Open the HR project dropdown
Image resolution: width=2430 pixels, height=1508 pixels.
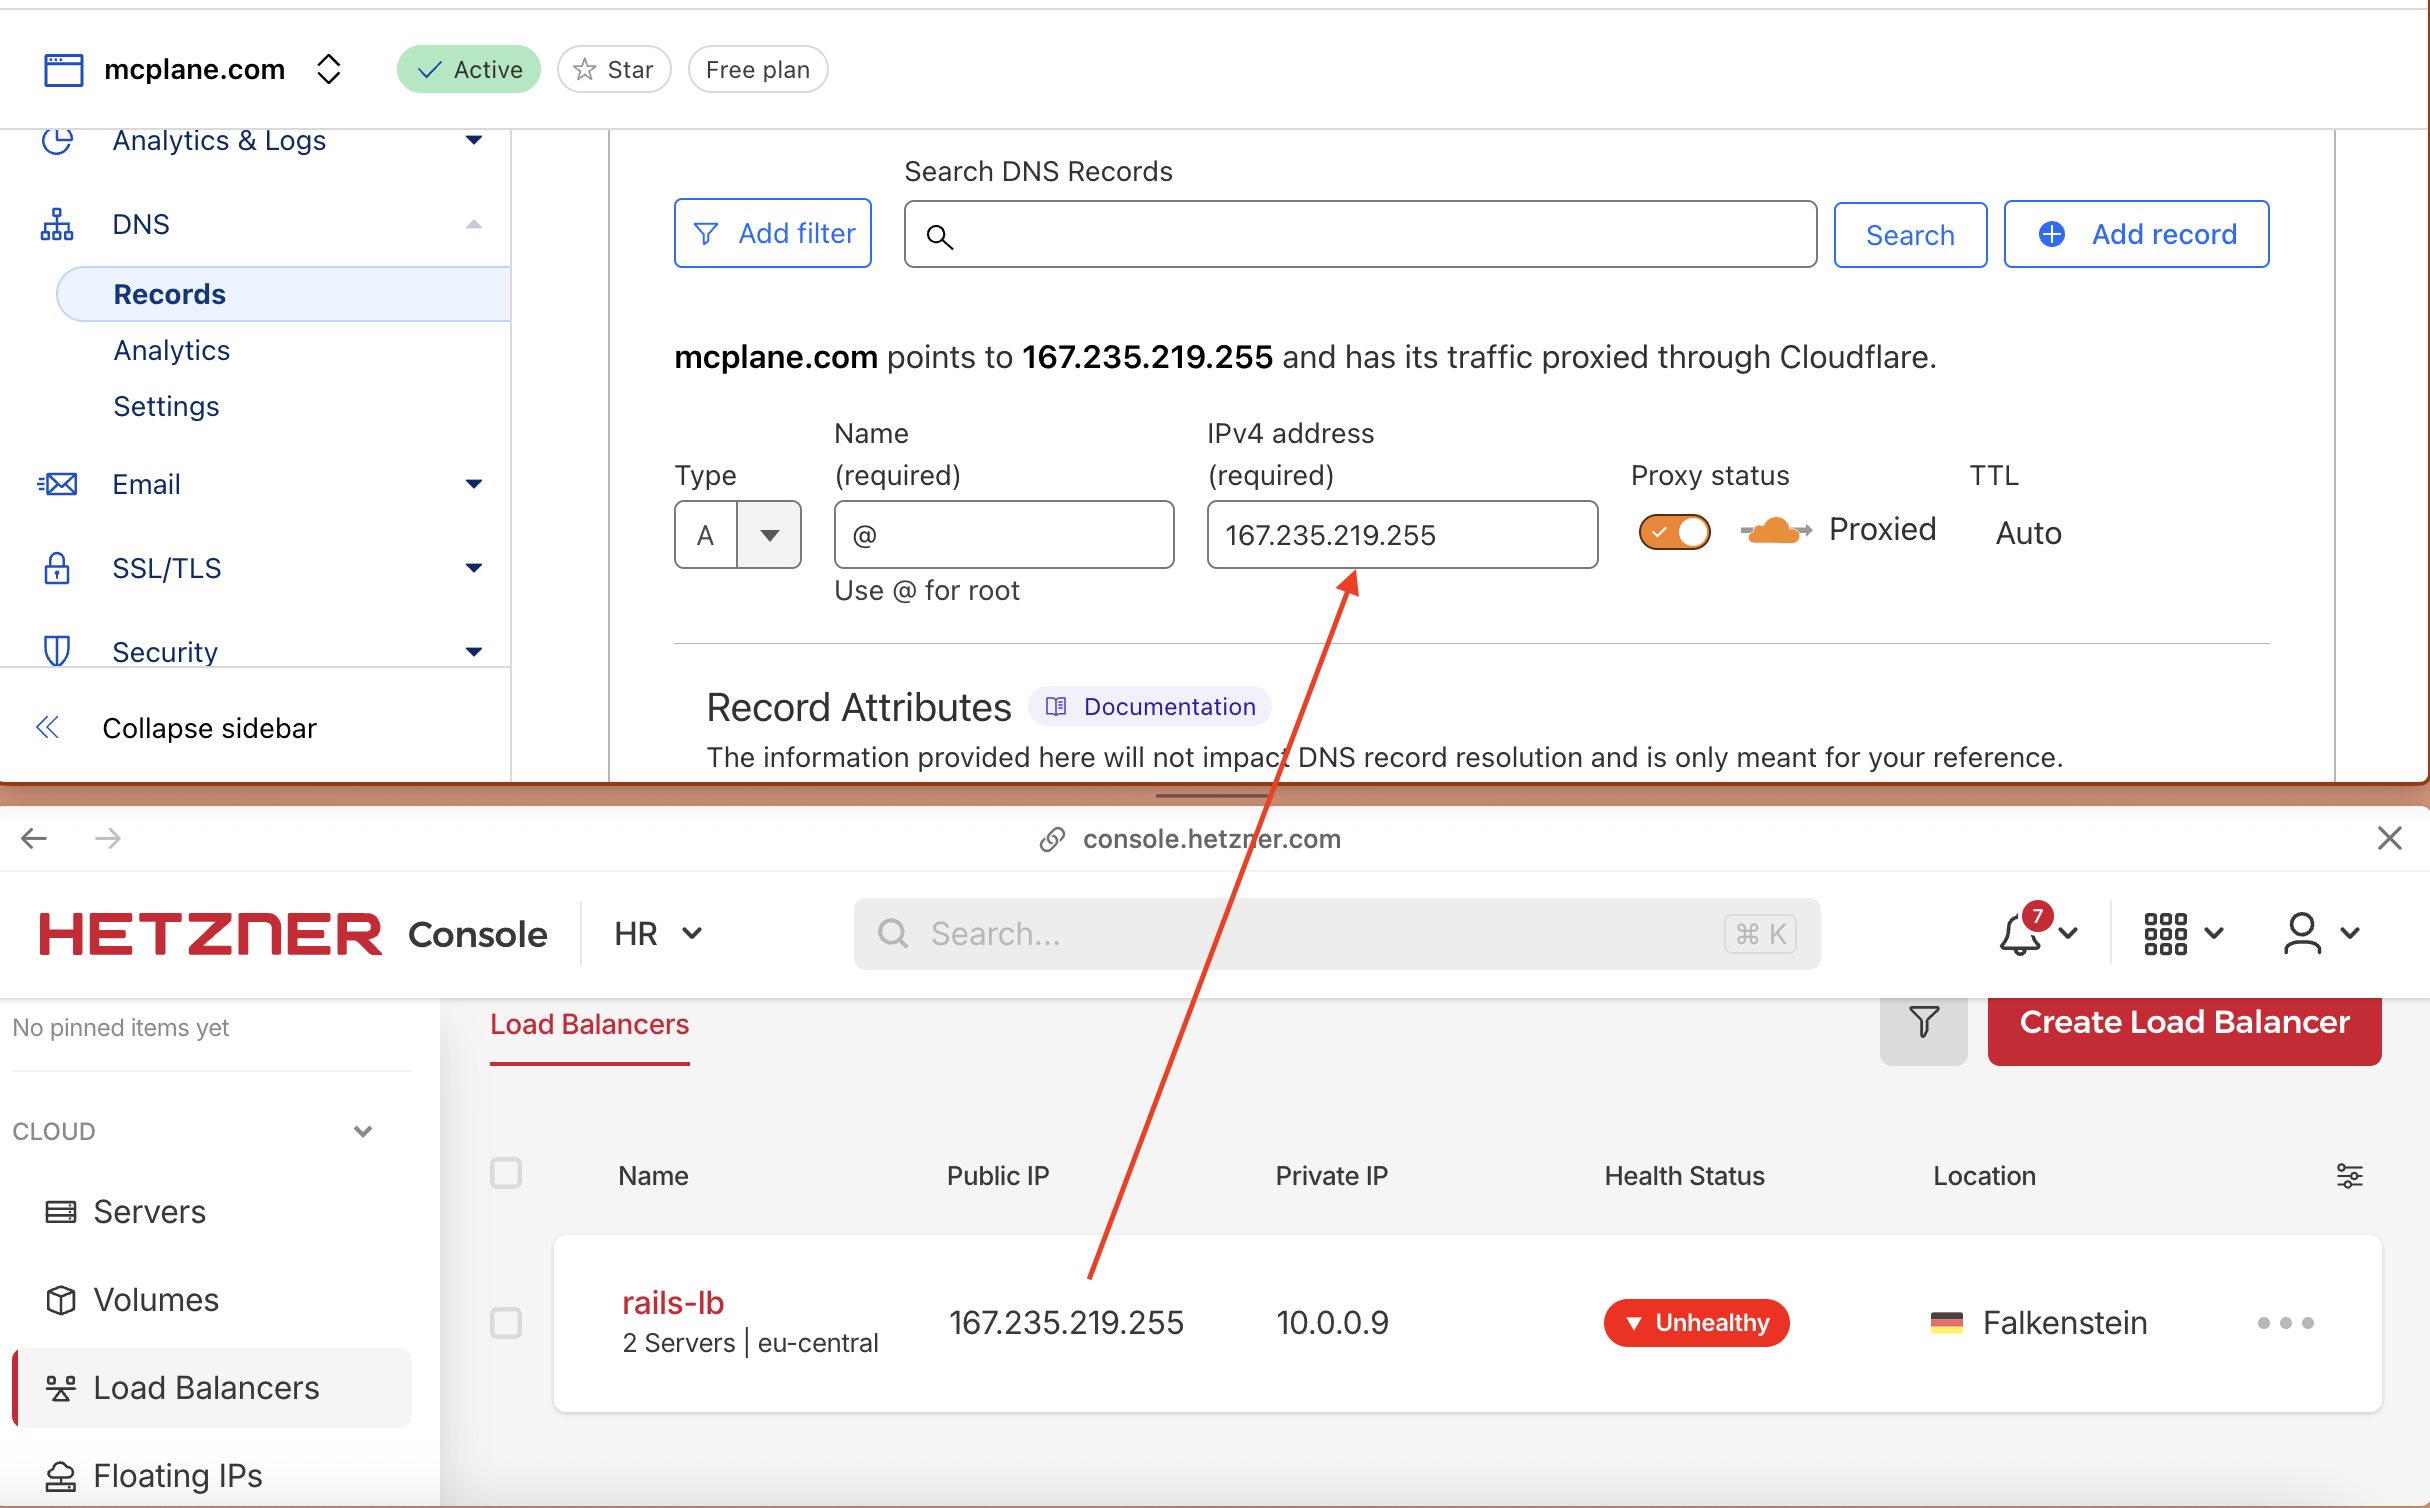tap(658, 934)
